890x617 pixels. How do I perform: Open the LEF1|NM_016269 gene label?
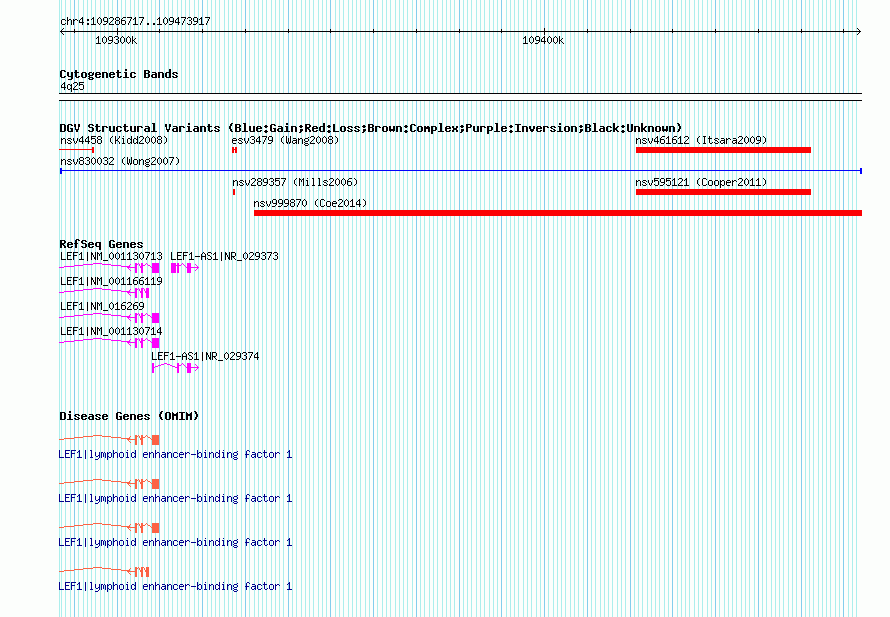[102, 306]
